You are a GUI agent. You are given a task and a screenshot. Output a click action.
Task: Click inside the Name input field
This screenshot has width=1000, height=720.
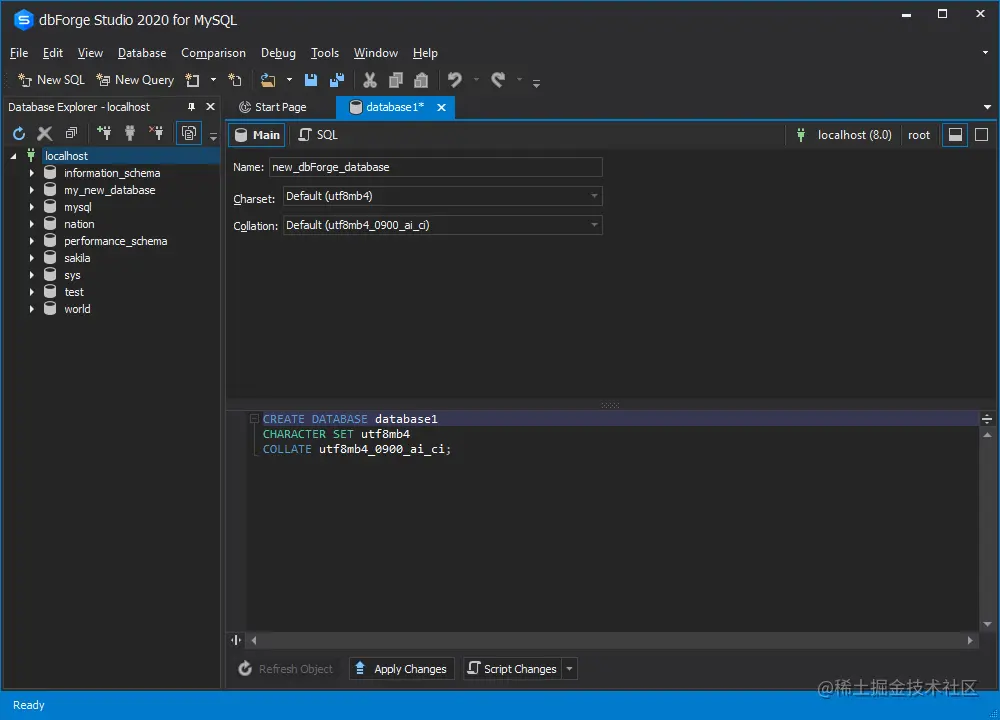436,167
